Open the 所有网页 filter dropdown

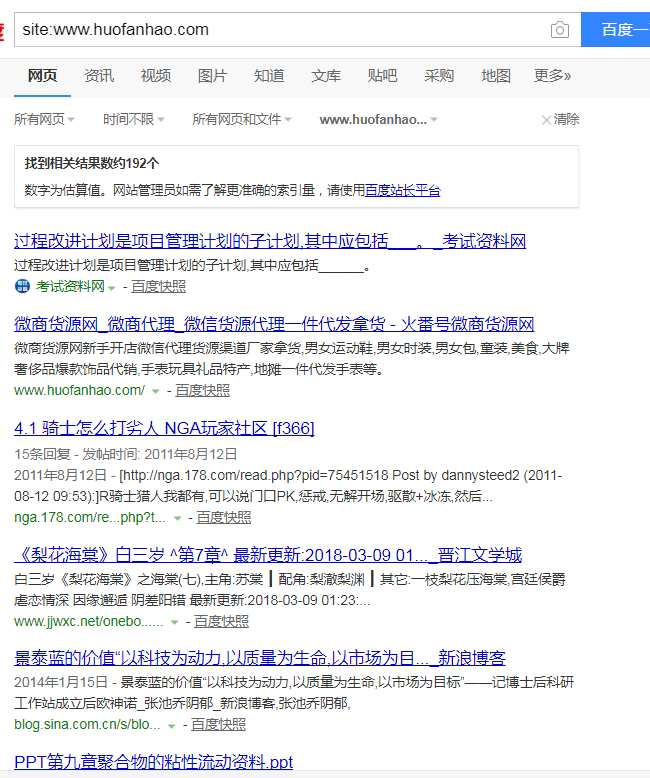click(x=44, y=120)
